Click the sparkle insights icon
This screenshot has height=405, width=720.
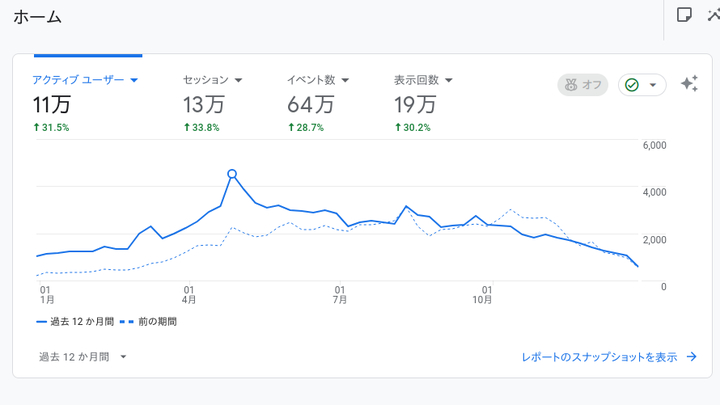[689, 85]
